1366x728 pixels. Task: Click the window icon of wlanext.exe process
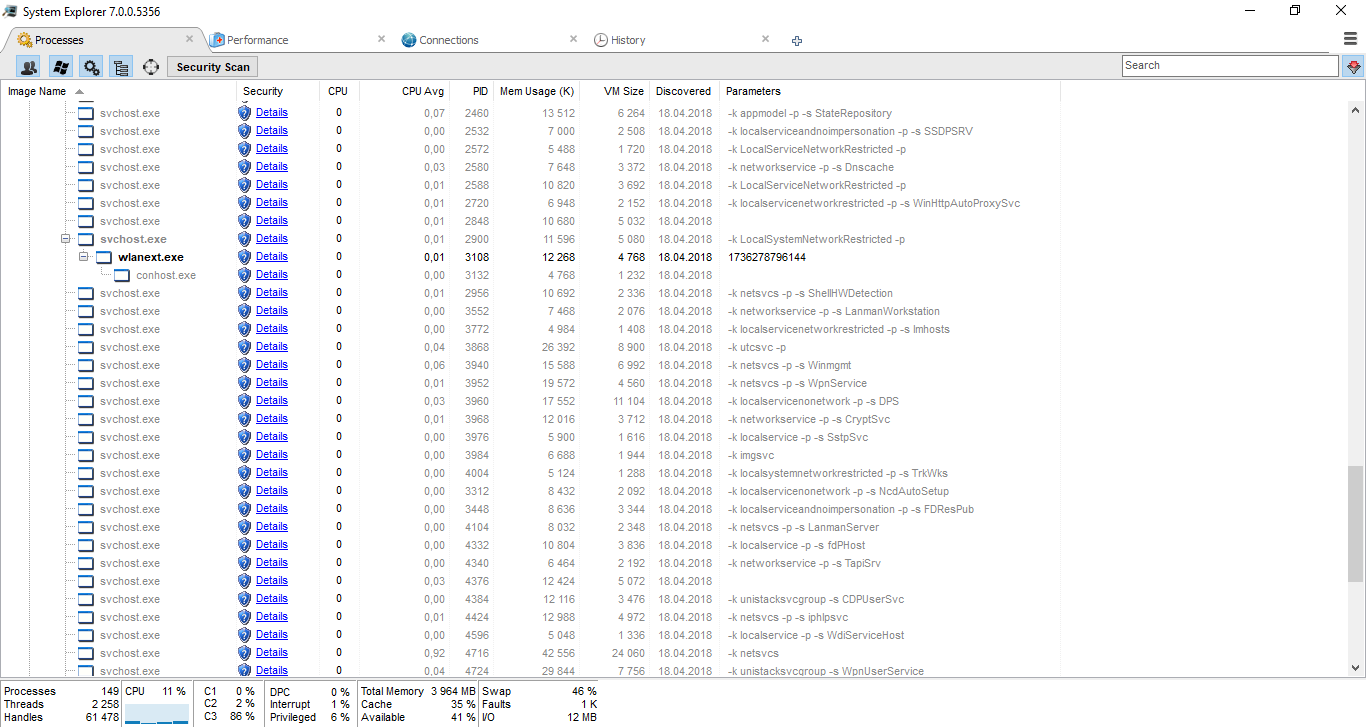tap(104, 257)
